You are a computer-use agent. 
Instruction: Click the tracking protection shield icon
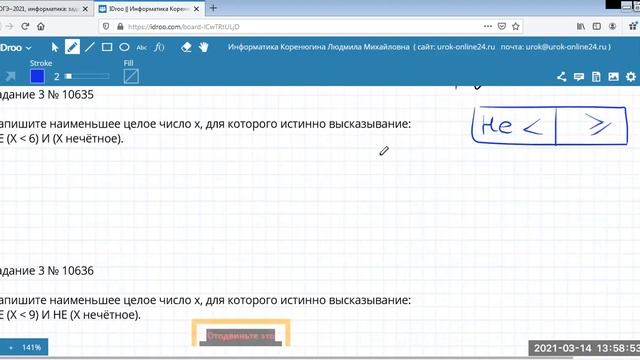tap(106, 27)
